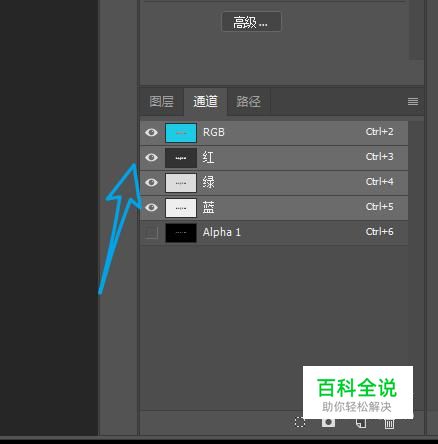438x444 pixels.
Task: Select the 蓝 channel name
Action: (x=208, y=207)
